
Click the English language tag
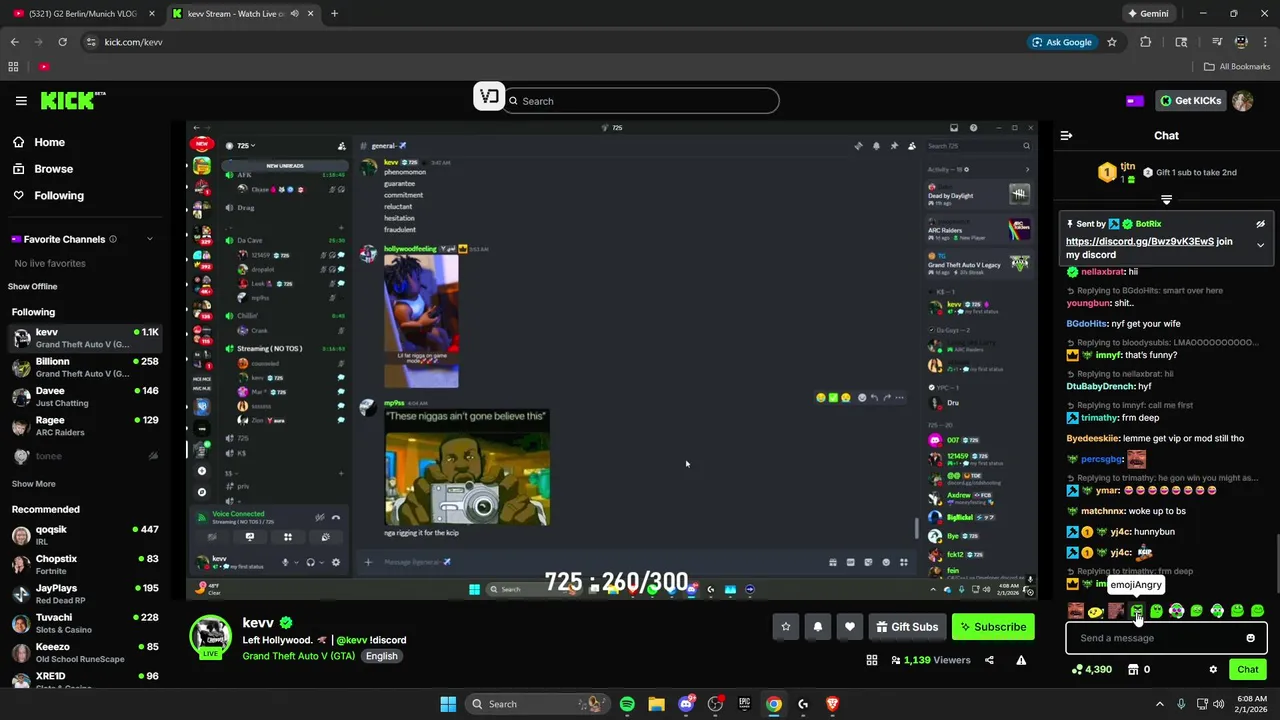click(381, 656)
